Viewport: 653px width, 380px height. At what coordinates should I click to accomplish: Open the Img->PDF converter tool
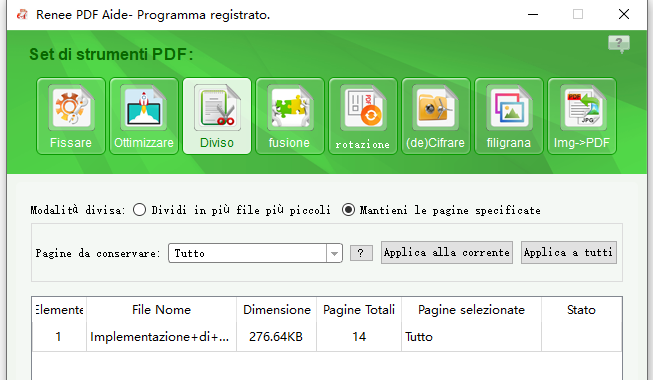[582, 116]
